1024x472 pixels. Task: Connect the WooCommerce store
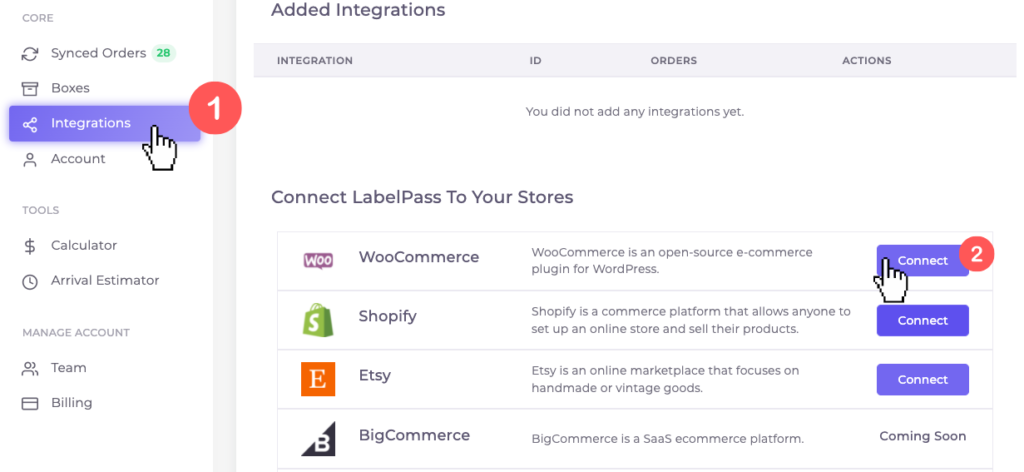coord(922,260)
